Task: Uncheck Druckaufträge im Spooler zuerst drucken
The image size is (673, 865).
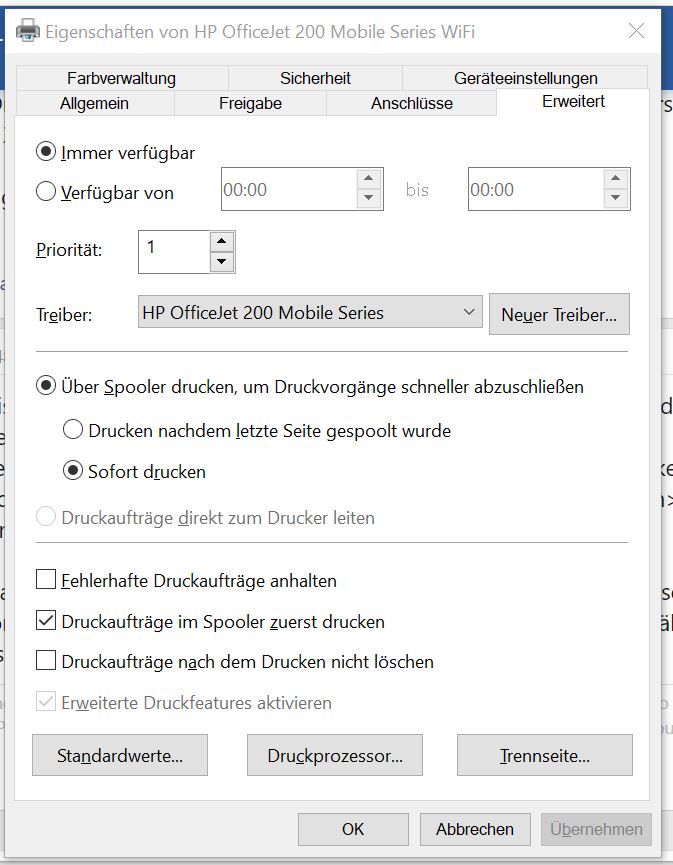Action: click(x=46, y=621)
